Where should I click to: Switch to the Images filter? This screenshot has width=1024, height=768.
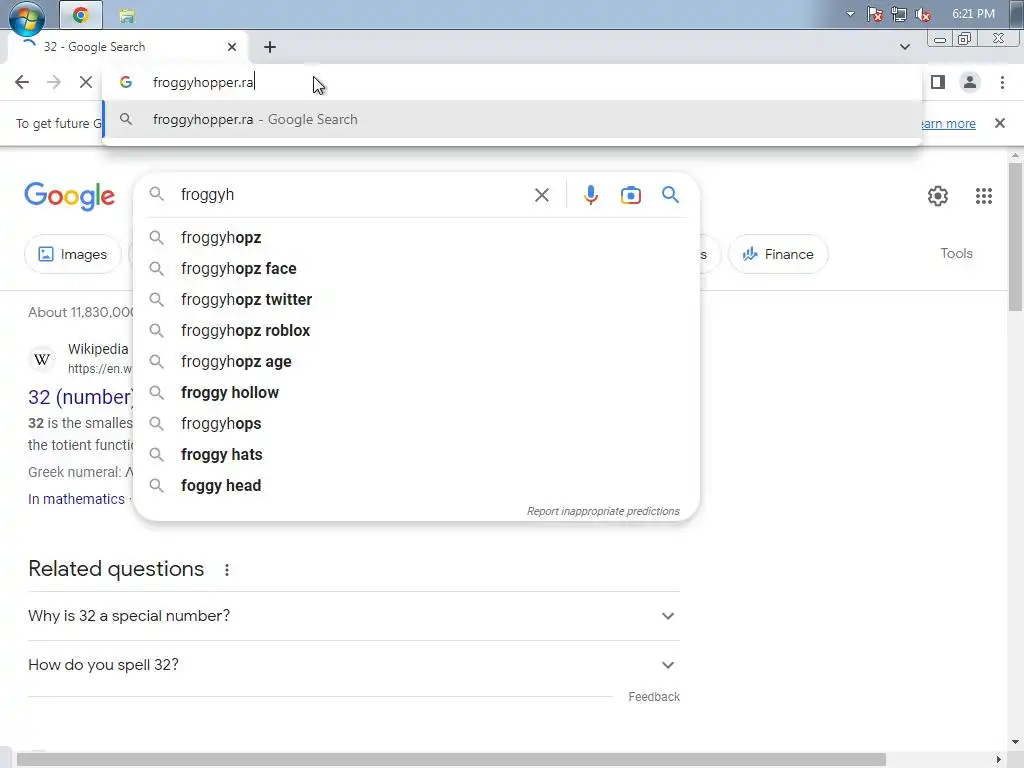[x=72, y=254]
